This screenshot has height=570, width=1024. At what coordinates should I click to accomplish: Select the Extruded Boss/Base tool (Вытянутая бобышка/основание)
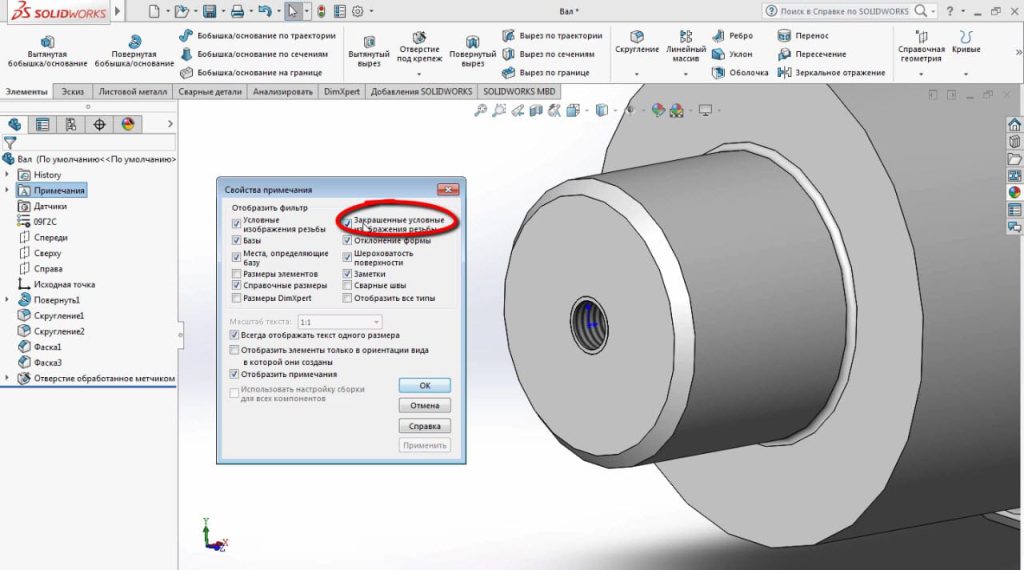point(47,52)
